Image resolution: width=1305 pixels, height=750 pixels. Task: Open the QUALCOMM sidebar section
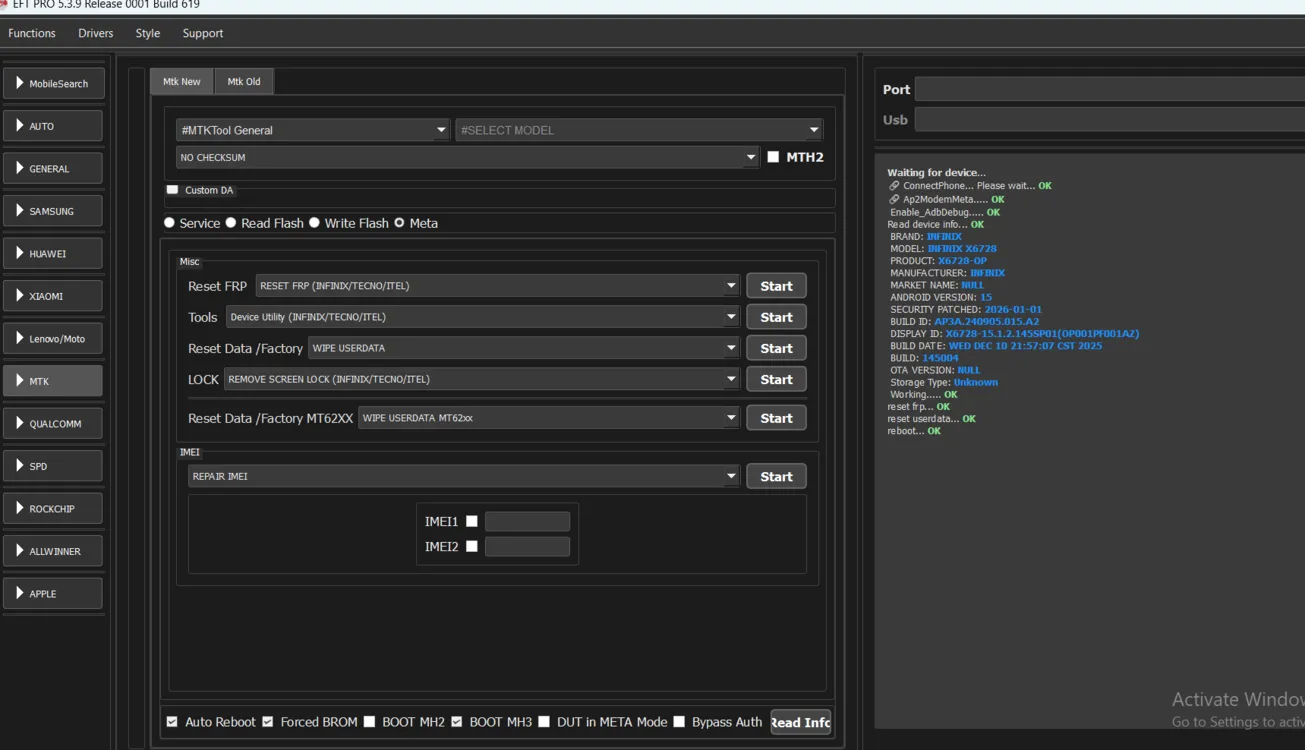pyautogui.click(x=53, y=424)
